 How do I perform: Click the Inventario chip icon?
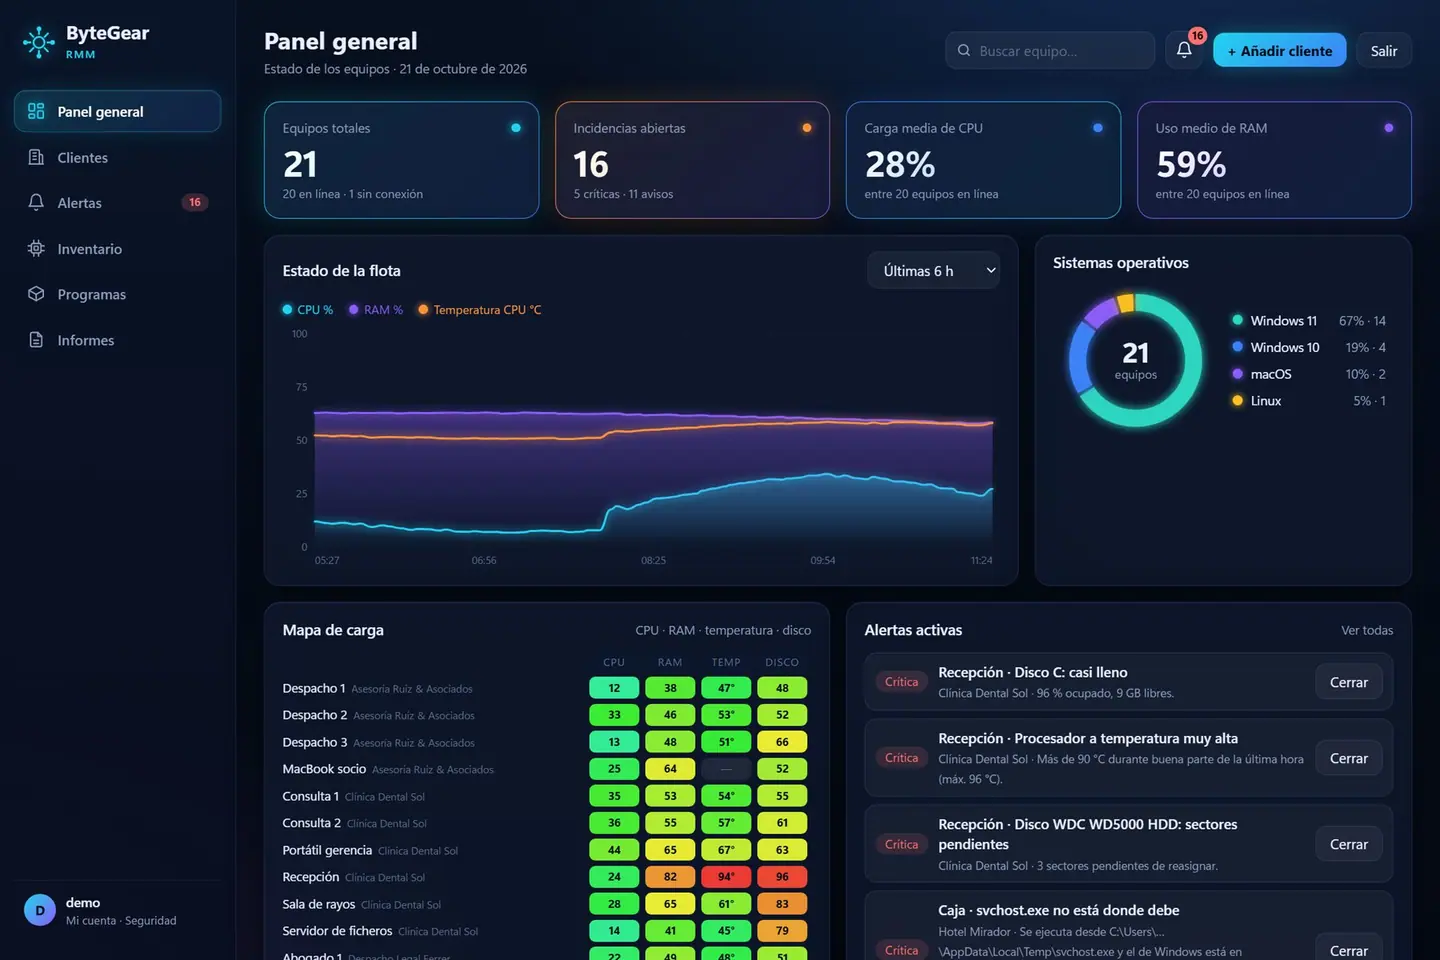tap(36, 248)
